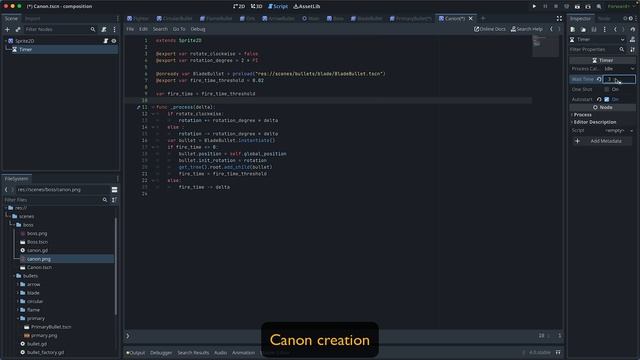Image resolution: width=640 pixels, height=360 pixels.
Task: Click the Filter Nodes search field
Action: point(60,29)
